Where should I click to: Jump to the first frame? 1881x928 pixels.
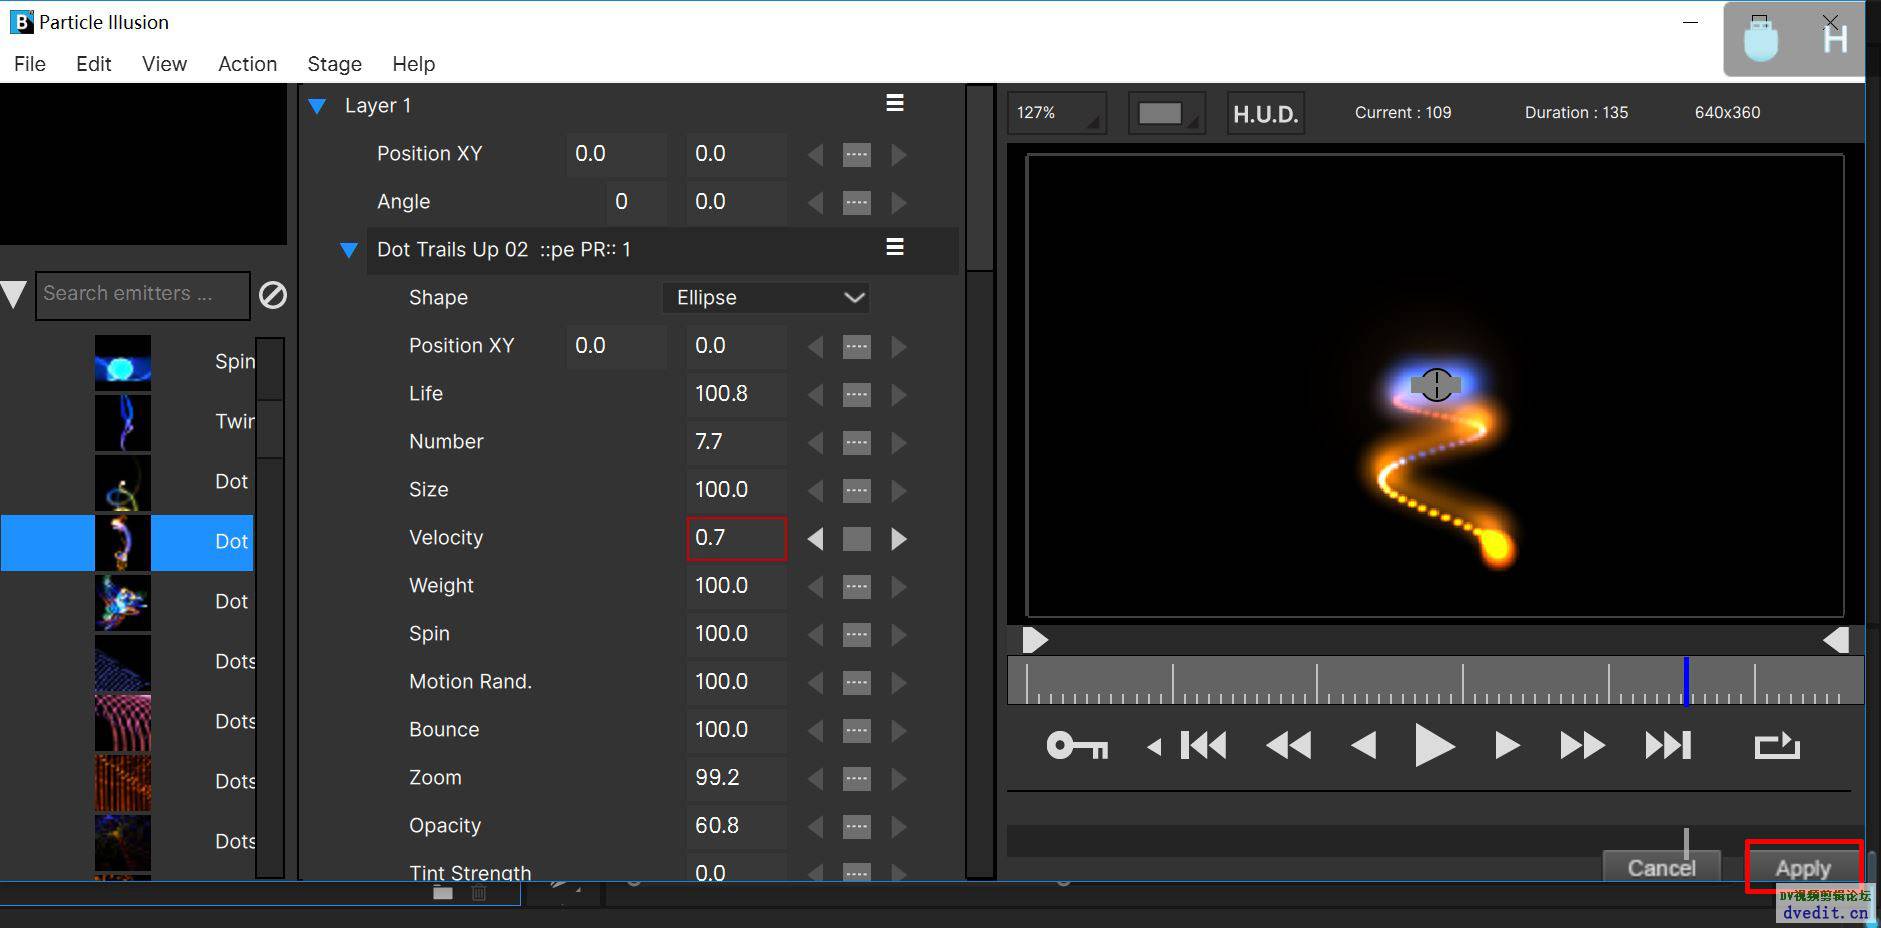point(1203,746)
